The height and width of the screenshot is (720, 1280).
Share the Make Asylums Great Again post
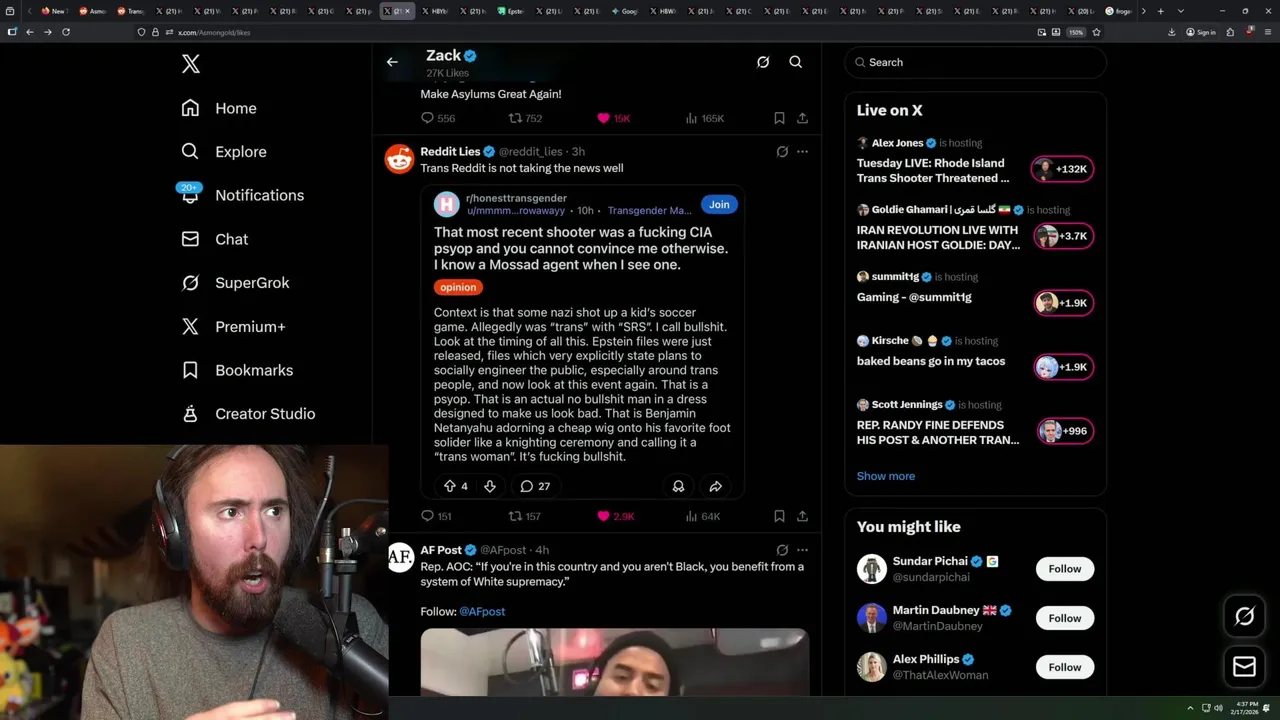click(802, 118)
